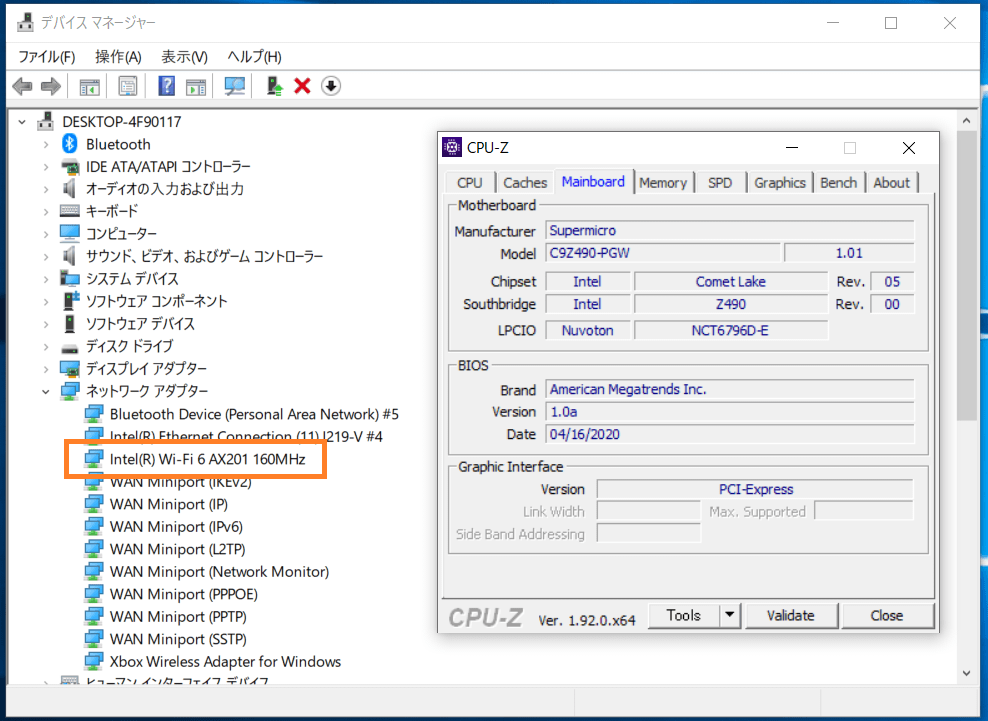
Task: Click the オーディオの入力および出力 speaker icon
Action: click(69, 188)
